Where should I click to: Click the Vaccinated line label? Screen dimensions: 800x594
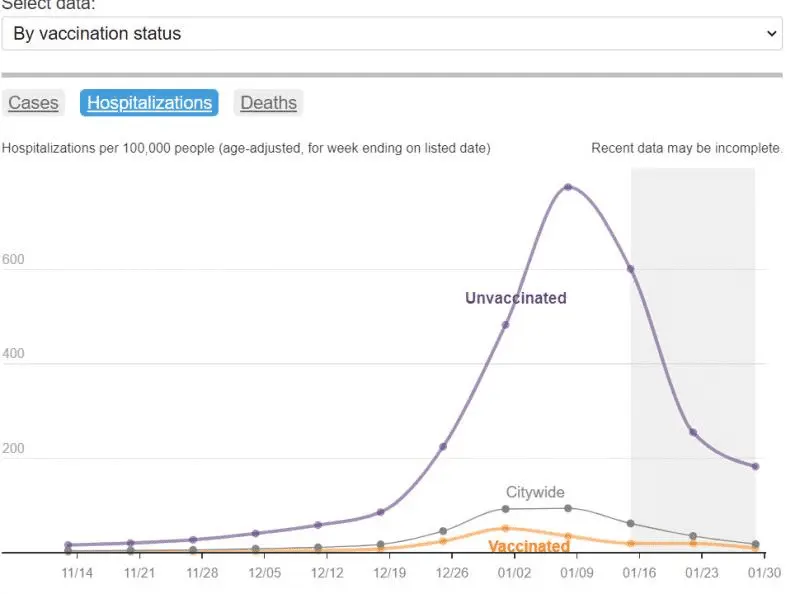(x=528, y=547)
